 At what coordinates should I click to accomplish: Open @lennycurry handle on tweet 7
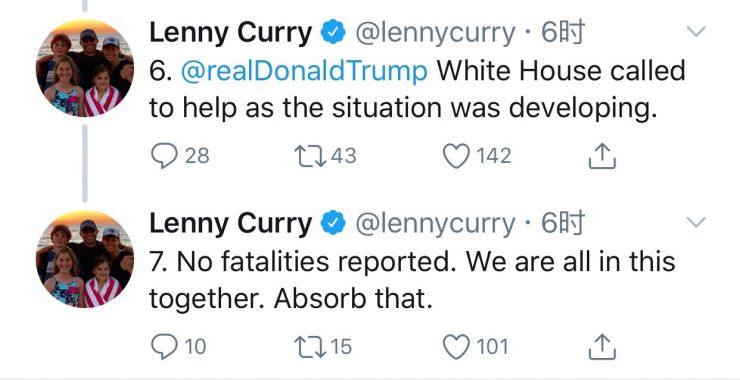[x=435, y=224]
